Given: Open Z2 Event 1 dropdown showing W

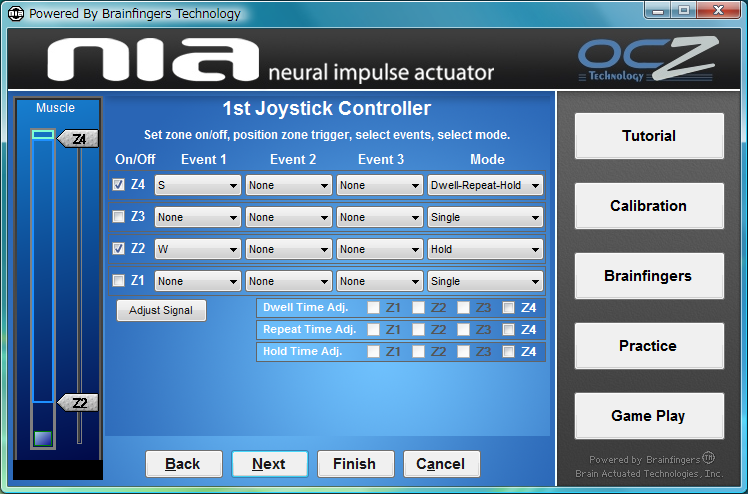Looking at the screenshot, I should (197, 249).
